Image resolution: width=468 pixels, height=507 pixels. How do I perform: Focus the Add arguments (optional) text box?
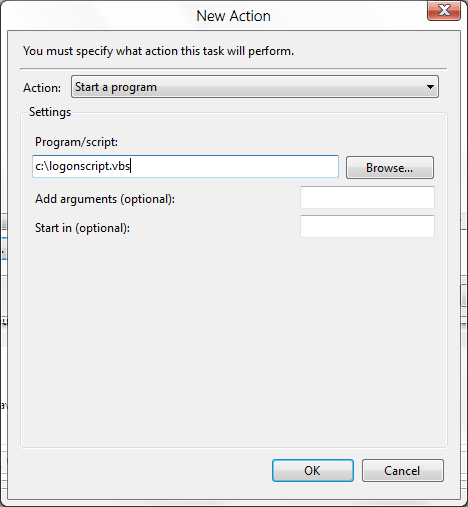coord(367,198)
